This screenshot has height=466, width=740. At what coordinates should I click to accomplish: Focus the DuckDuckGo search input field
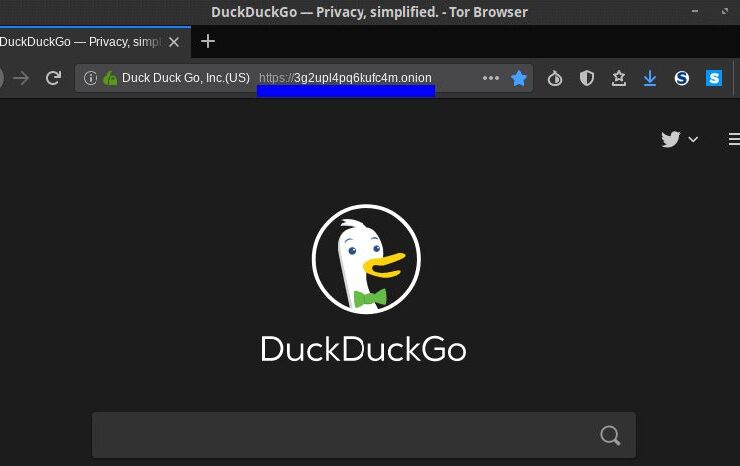point(364,435)
